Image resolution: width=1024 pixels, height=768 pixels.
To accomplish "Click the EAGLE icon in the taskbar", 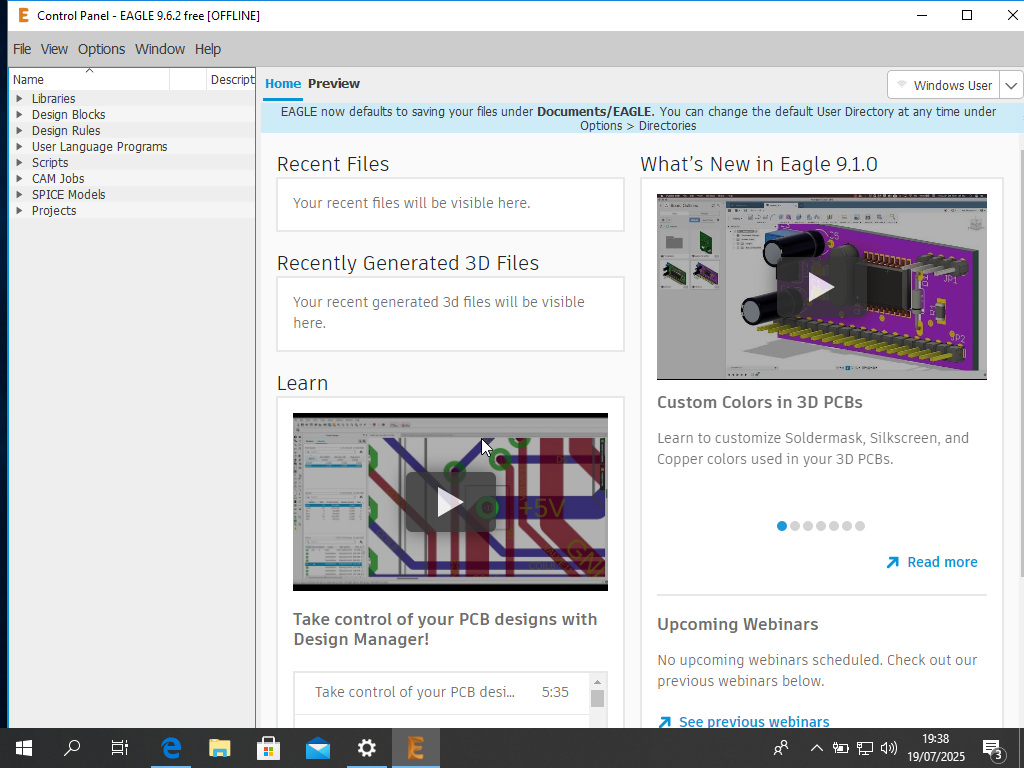I will pyautogui.click(x=415, y=748).
